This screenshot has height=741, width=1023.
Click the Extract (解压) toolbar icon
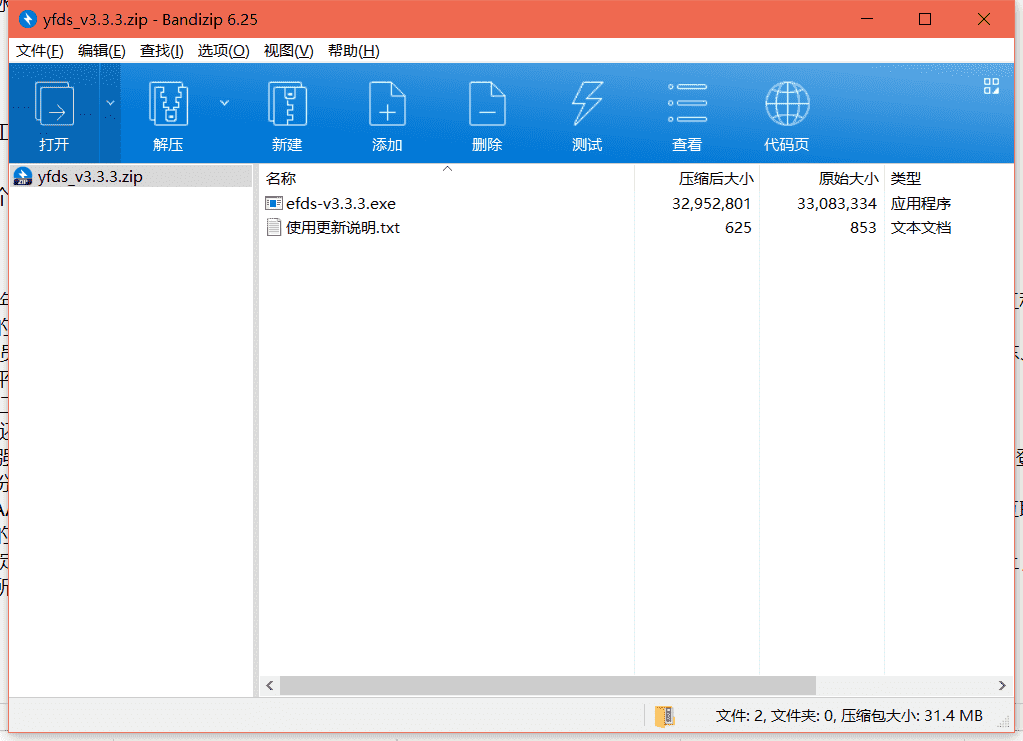click(168, 104)
